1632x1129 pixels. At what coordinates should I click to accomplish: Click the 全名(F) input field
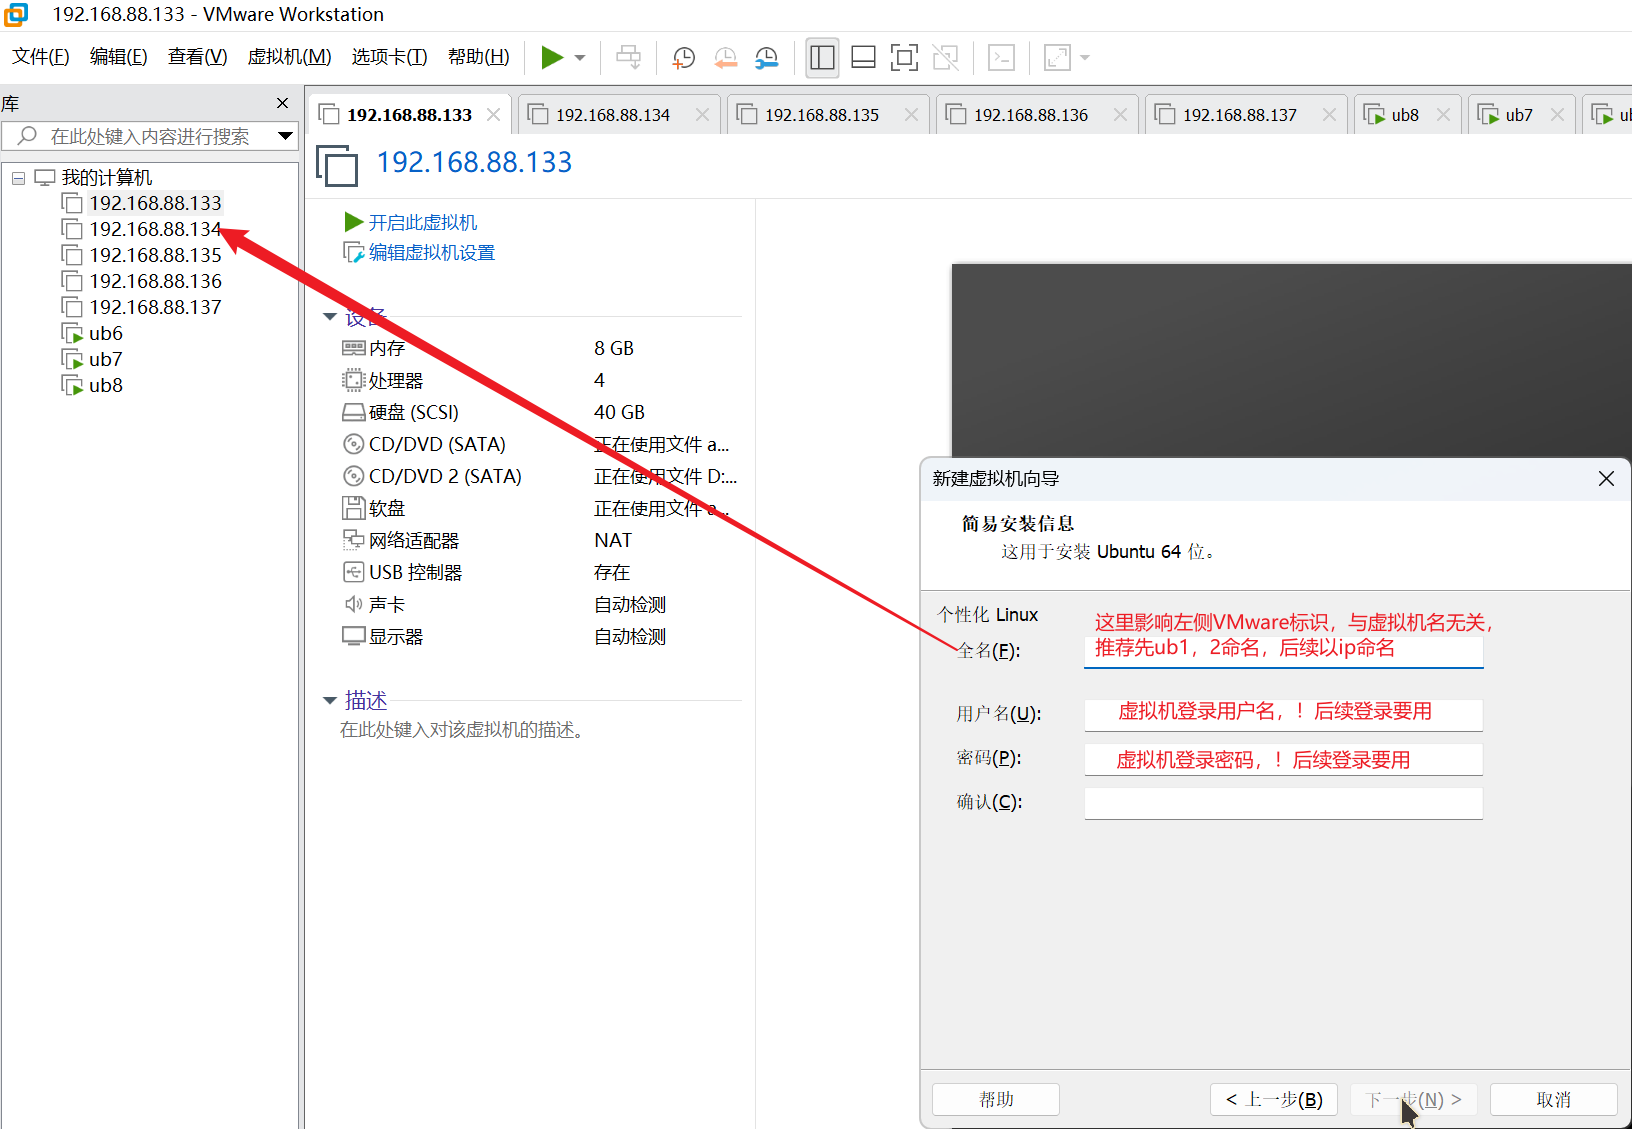(1283, 650)
